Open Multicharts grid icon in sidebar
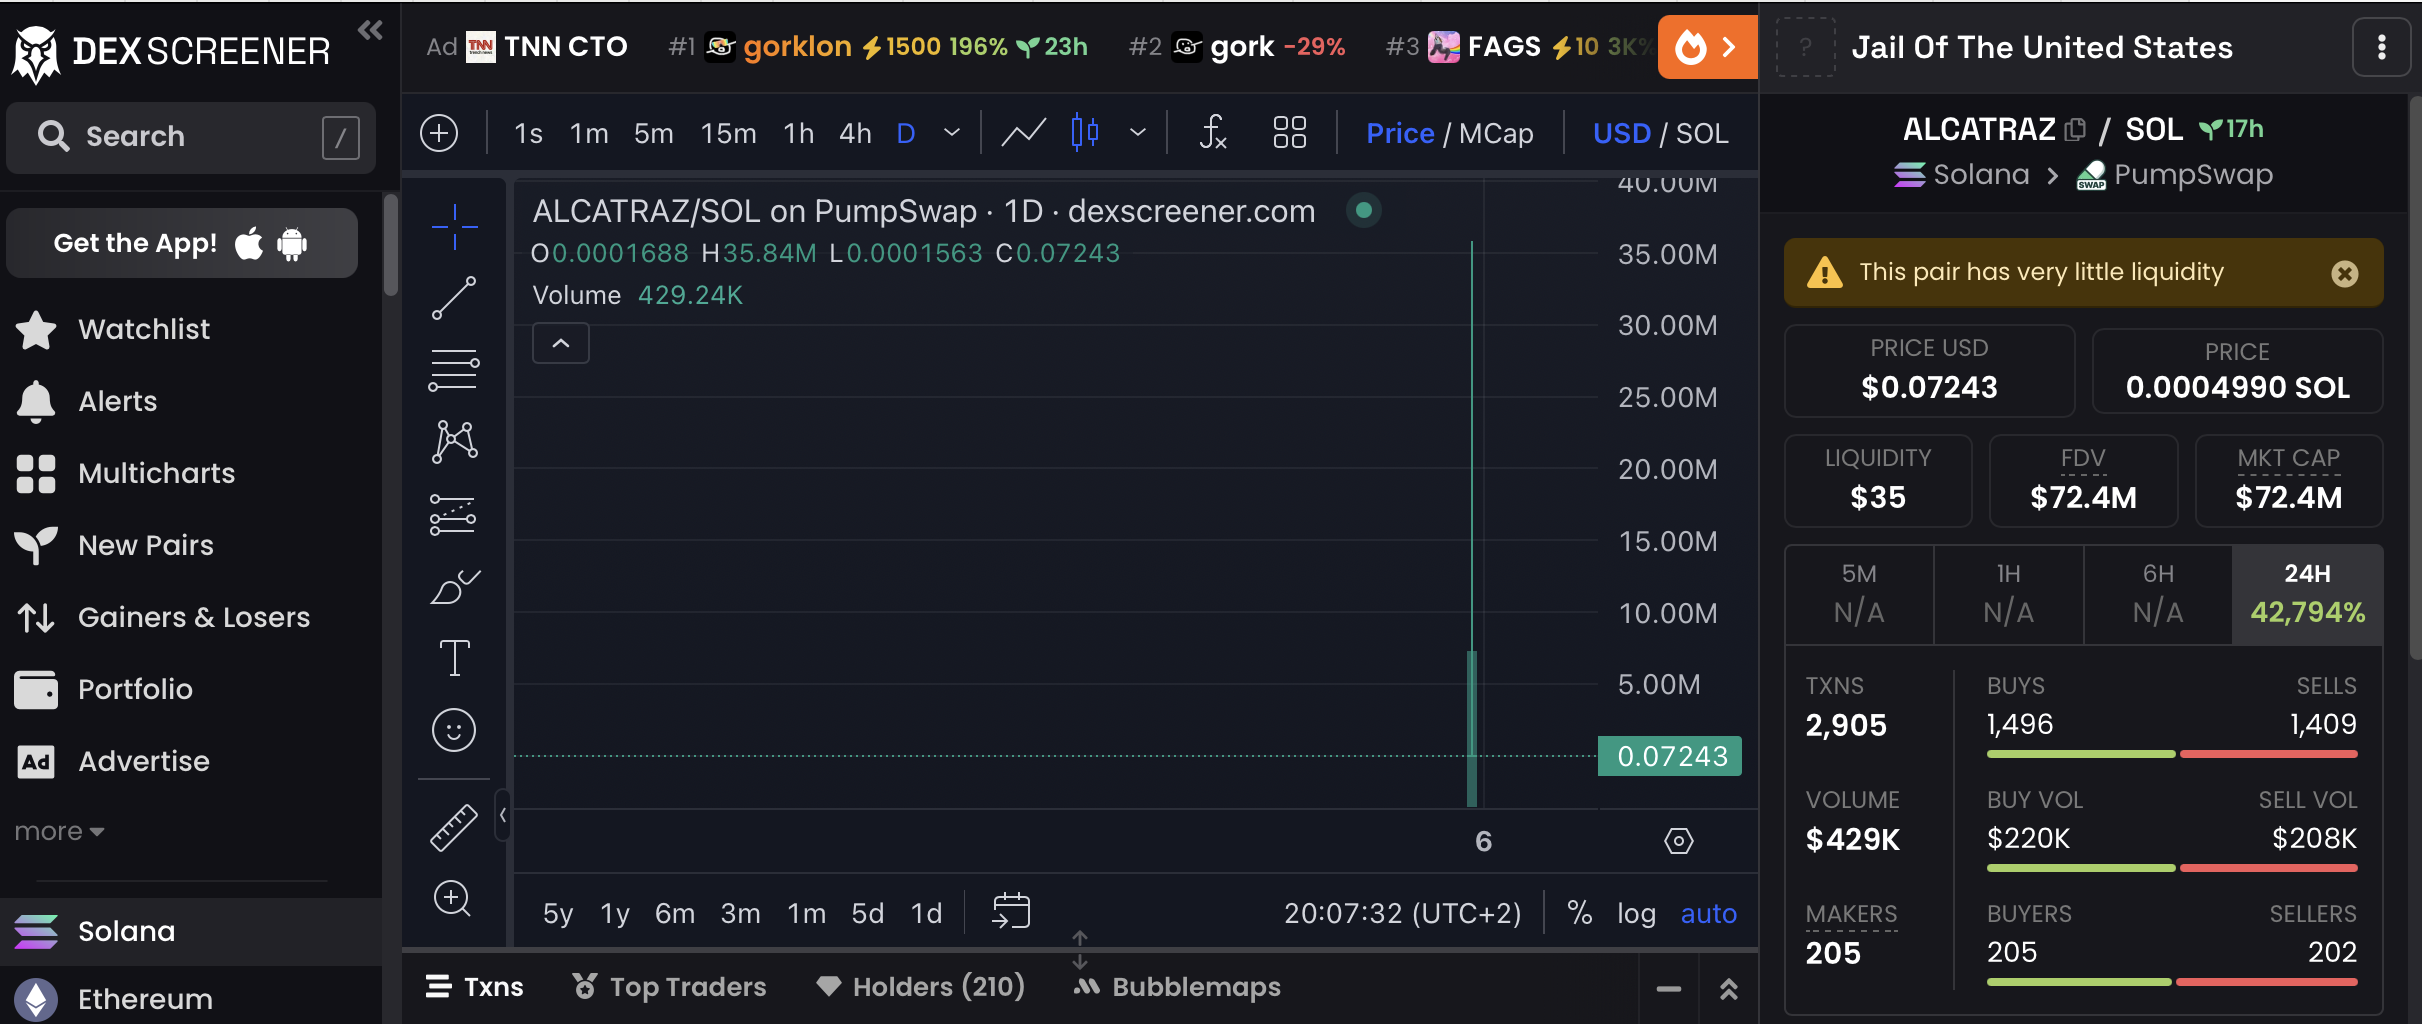2422x1024 pixels. (36, 474)
